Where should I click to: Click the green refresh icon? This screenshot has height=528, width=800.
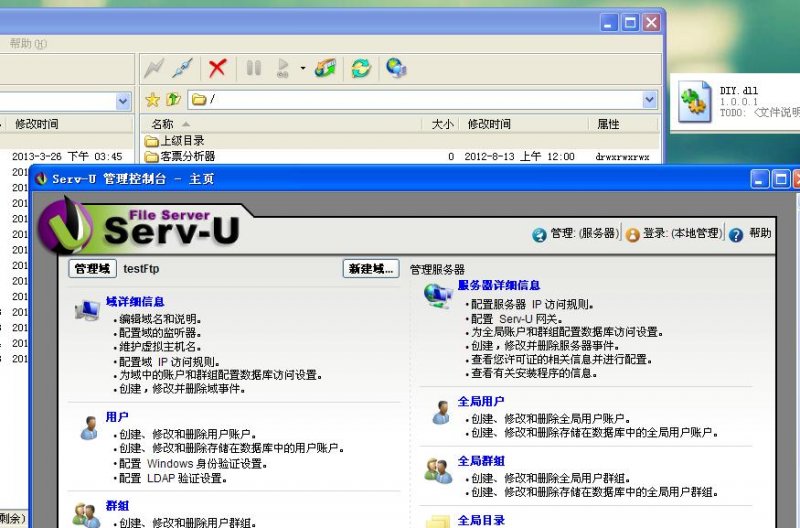click(x=361, y=68)
